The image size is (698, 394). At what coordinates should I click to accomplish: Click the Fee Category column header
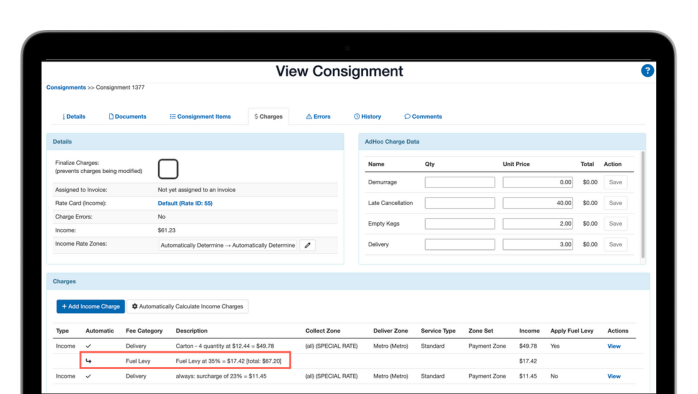coord(144,331)
